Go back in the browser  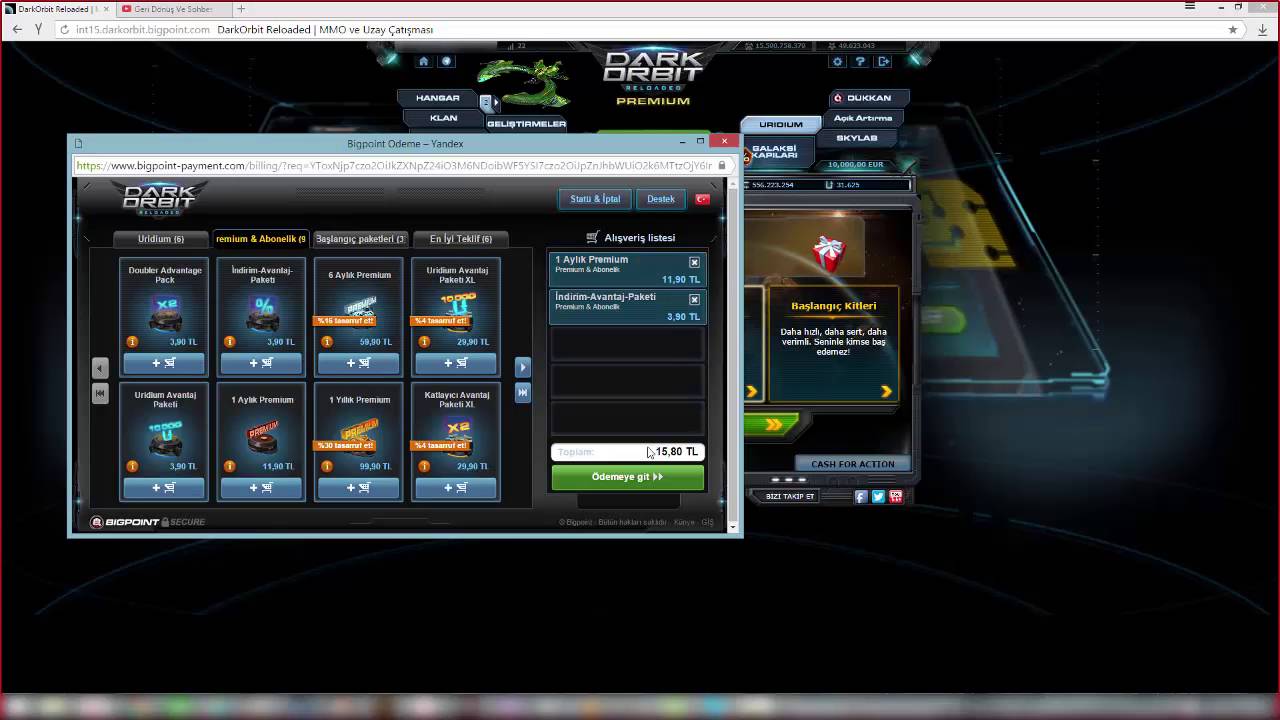(17, 29)
